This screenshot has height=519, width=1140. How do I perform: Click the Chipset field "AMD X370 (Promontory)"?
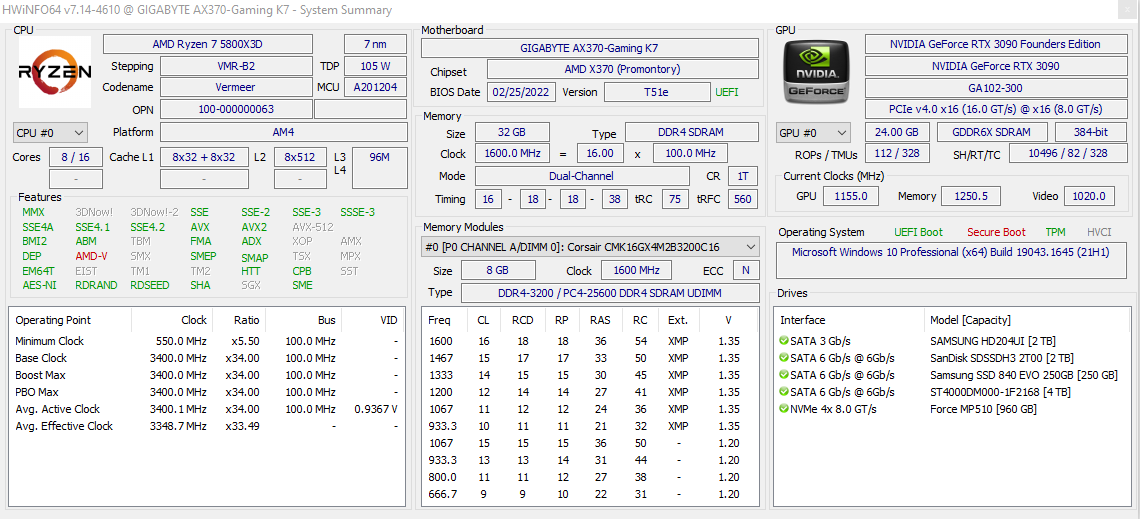click(x=622, y=70)
